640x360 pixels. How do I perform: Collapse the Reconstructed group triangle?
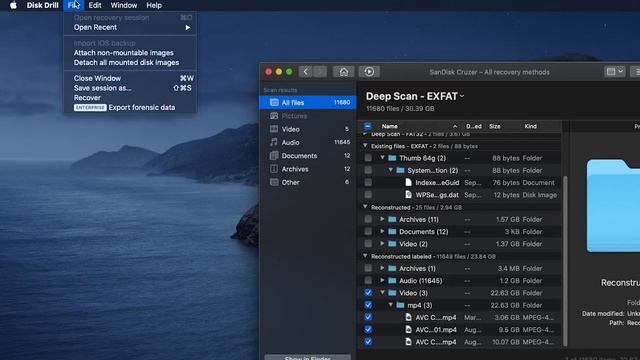[365, 207]
